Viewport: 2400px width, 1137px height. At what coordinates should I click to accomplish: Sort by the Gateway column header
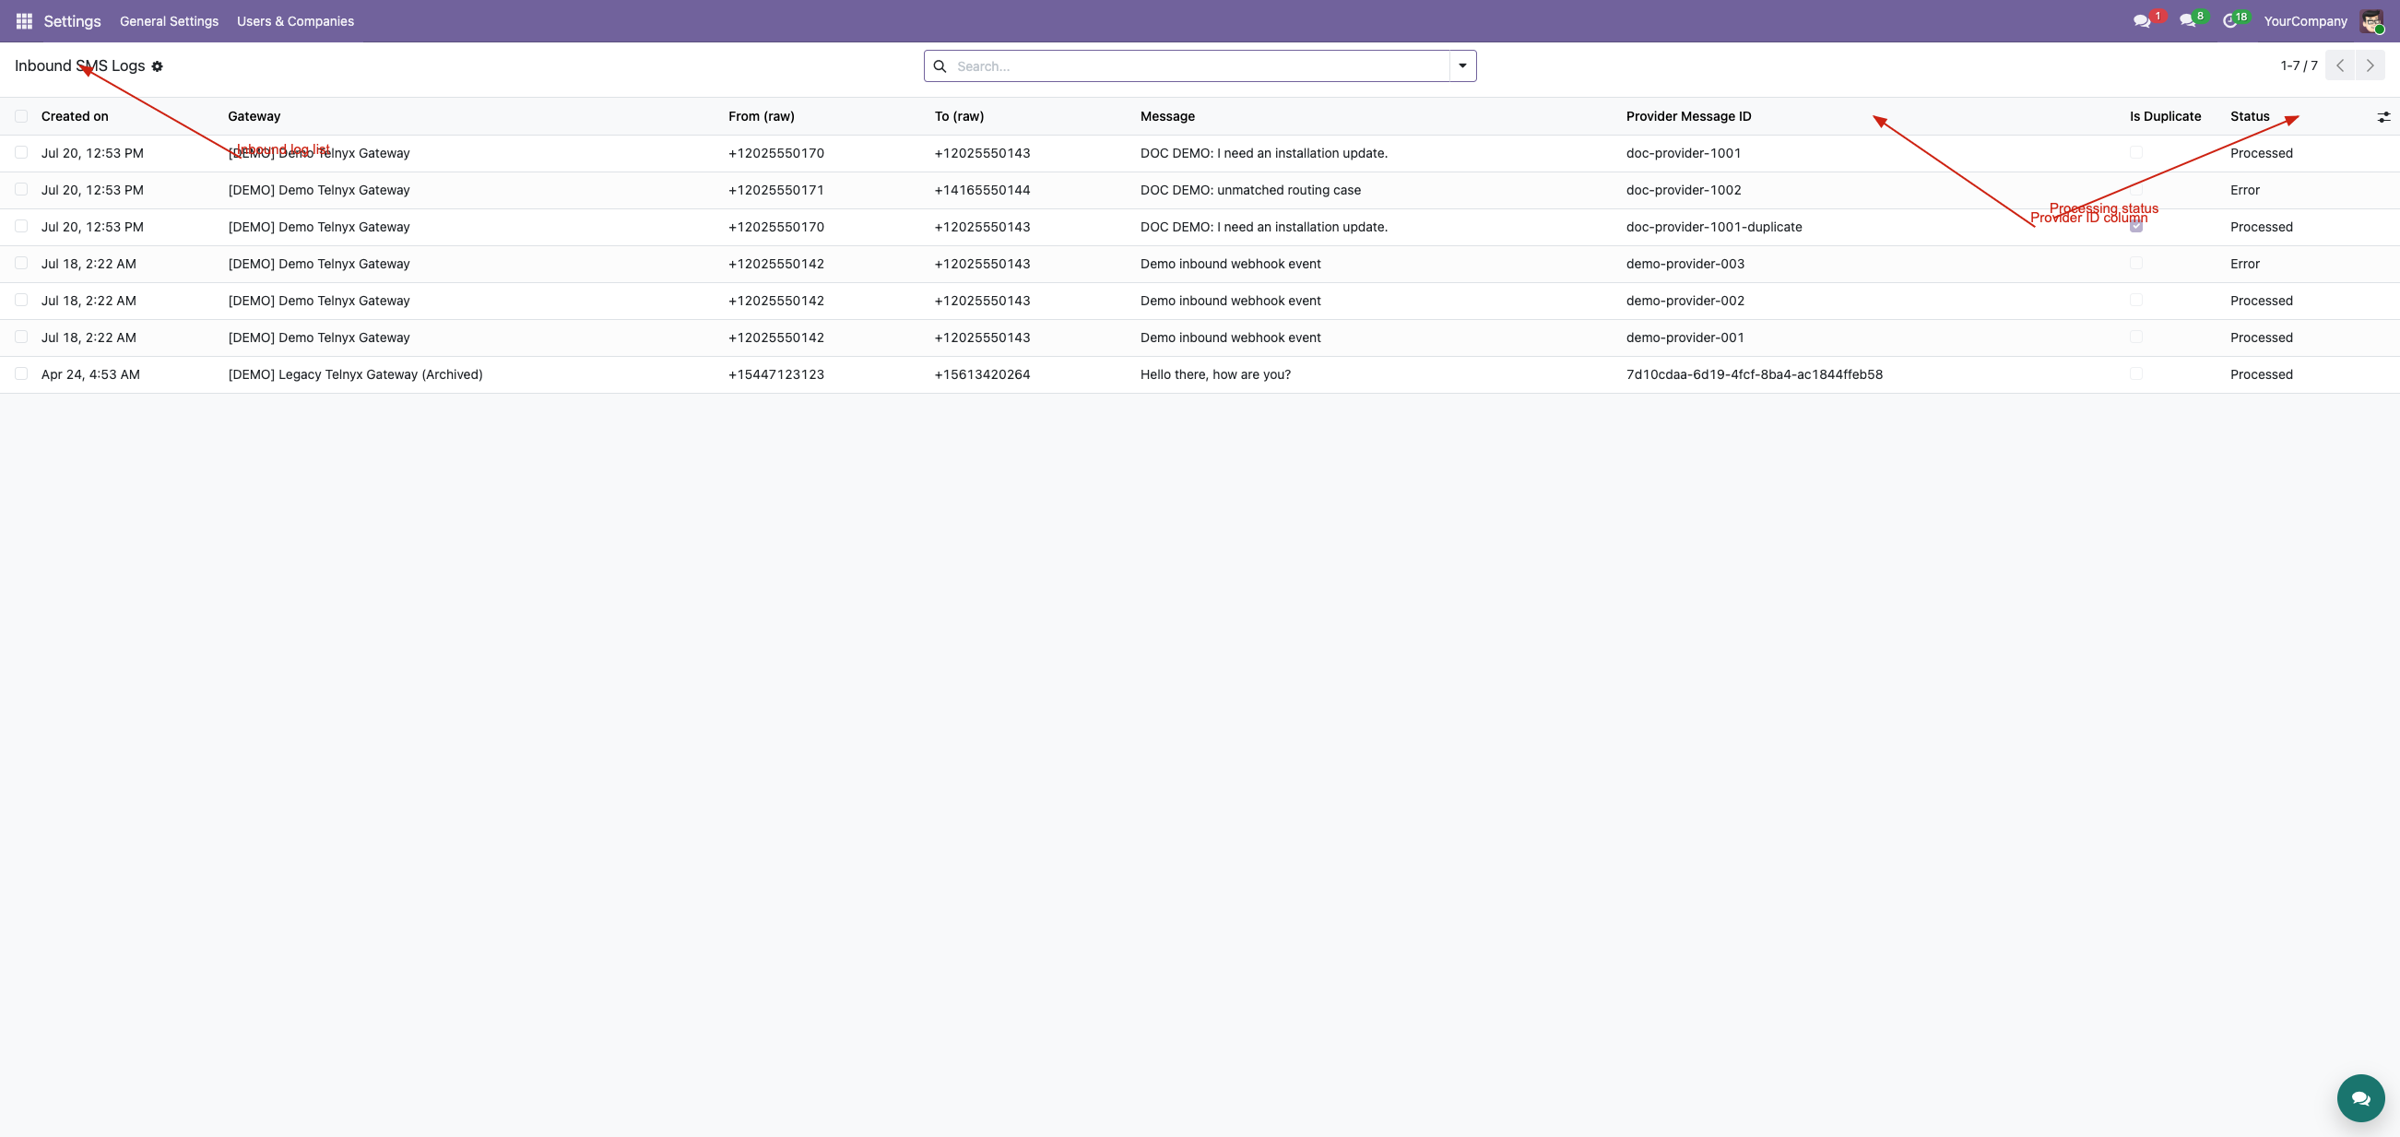pyautogui.click(x=254, y=116)
